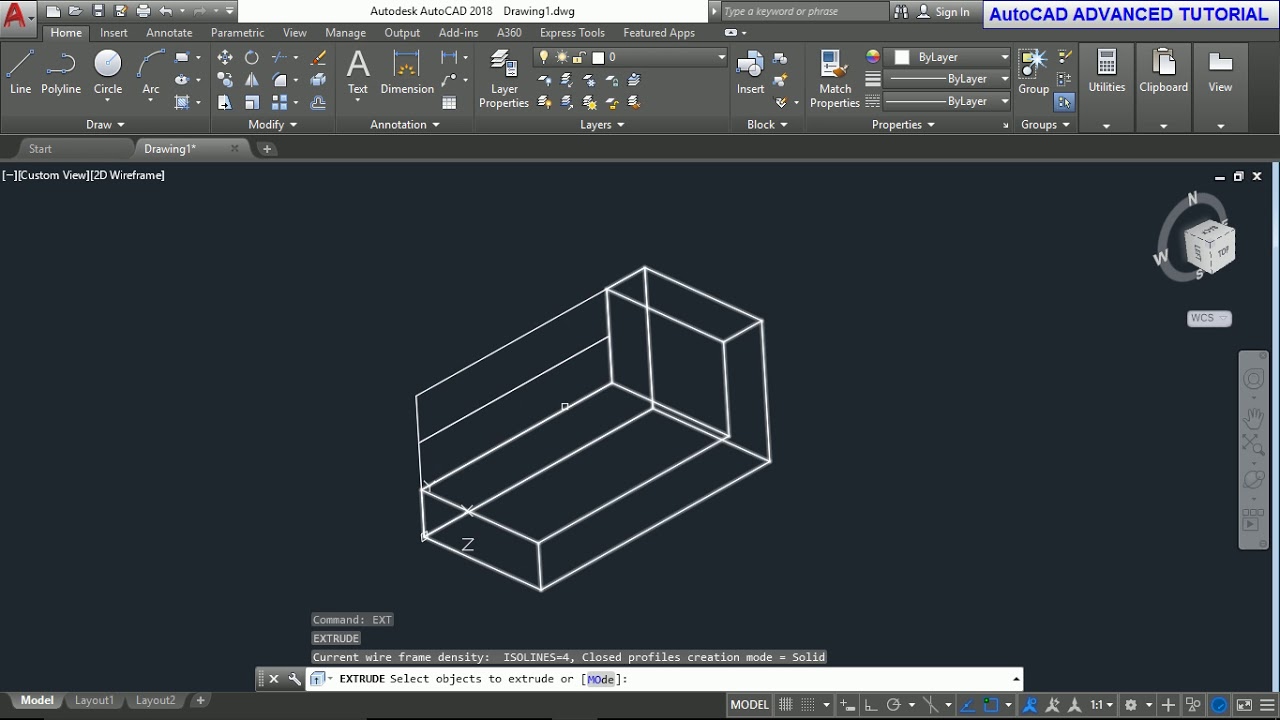
Task: Toggle object snap tracking in status bar
Action: point(968,705)
